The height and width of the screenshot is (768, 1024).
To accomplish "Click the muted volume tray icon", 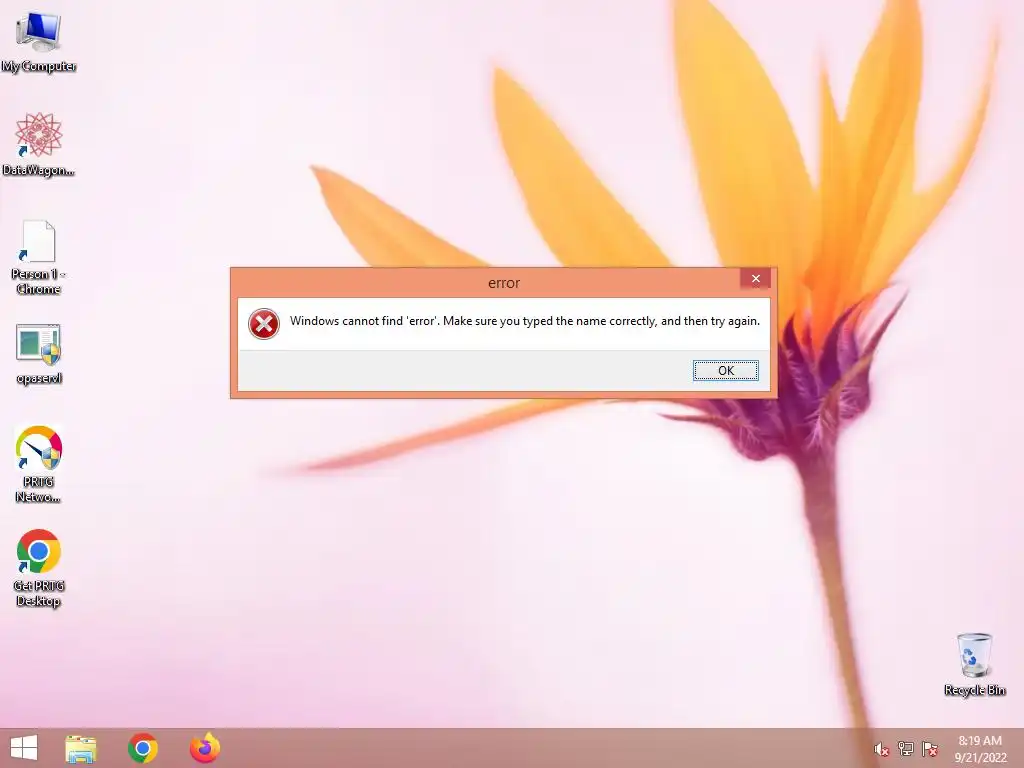I will coord(881,749).
